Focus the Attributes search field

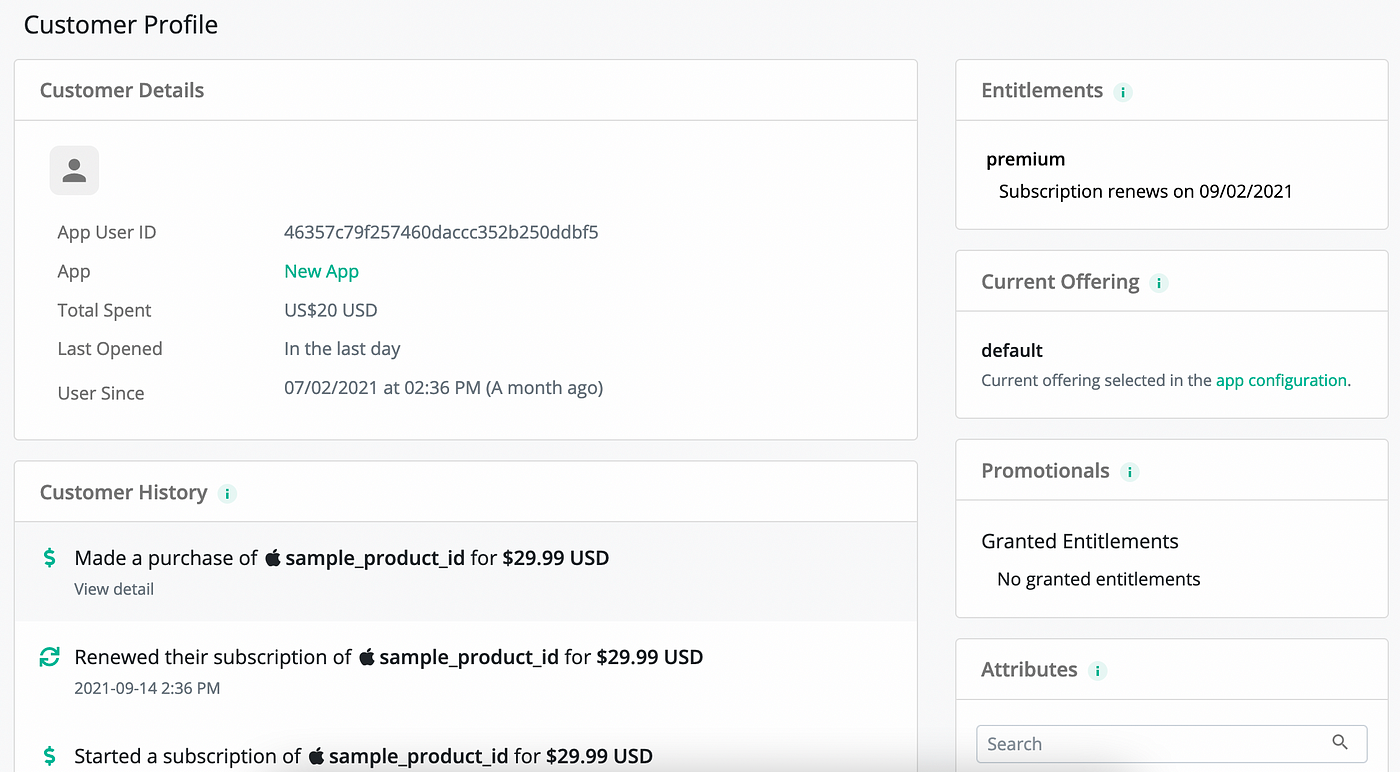(x=1150, y=743)
